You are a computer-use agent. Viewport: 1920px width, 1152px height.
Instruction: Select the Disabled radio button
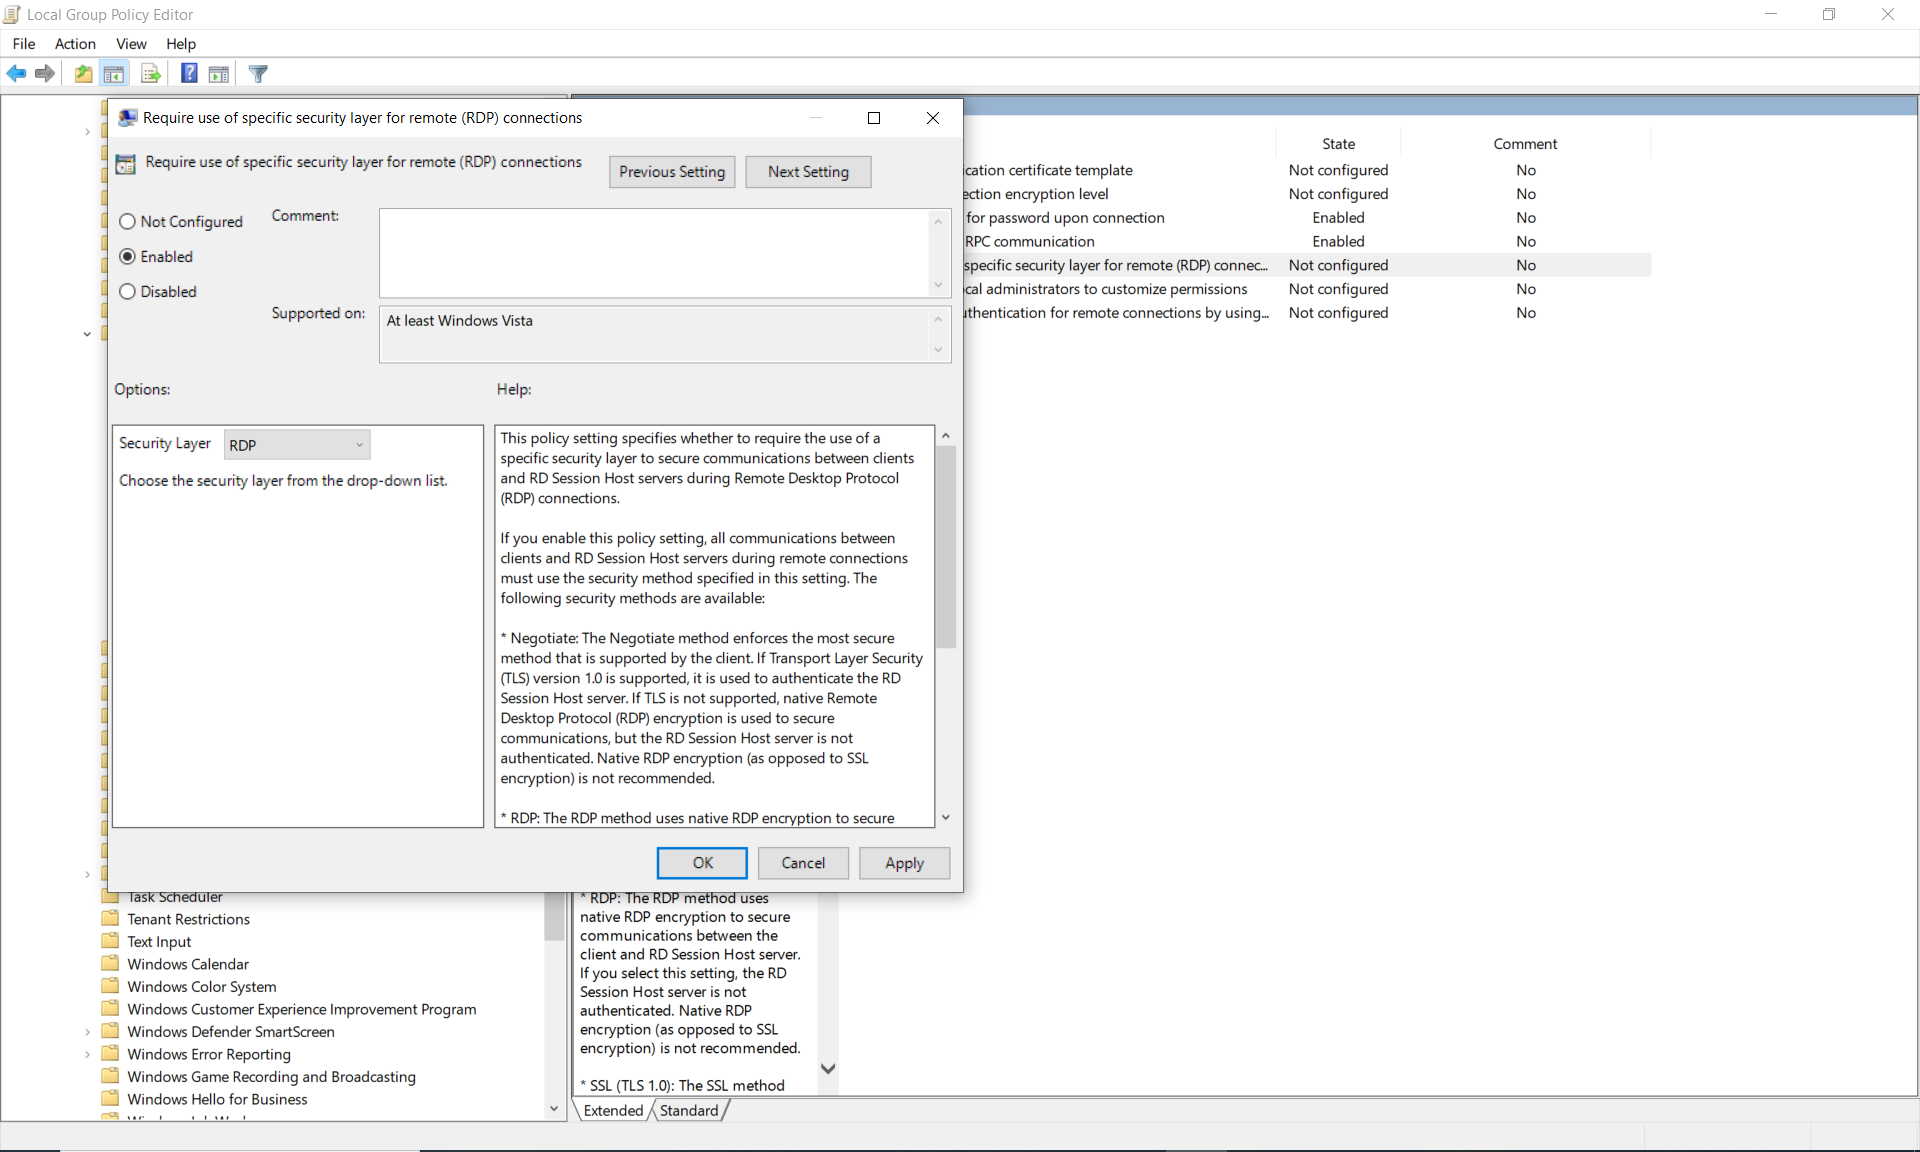[x=128, y=292]
